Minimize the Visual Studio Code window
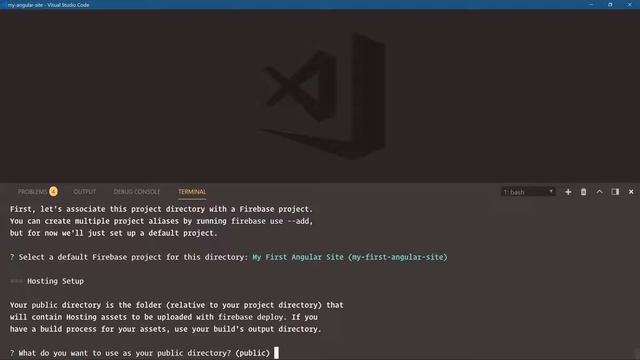The height and width of the screenshot is (360, 640). coord(591,4)
